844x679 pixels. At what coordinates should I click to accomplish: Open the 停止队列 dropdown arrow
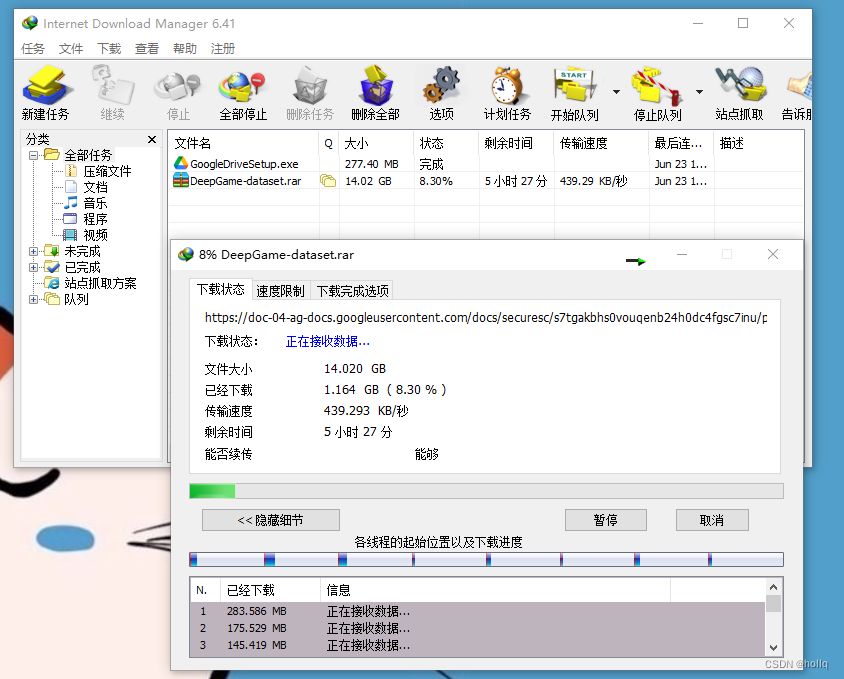[699, 92]
